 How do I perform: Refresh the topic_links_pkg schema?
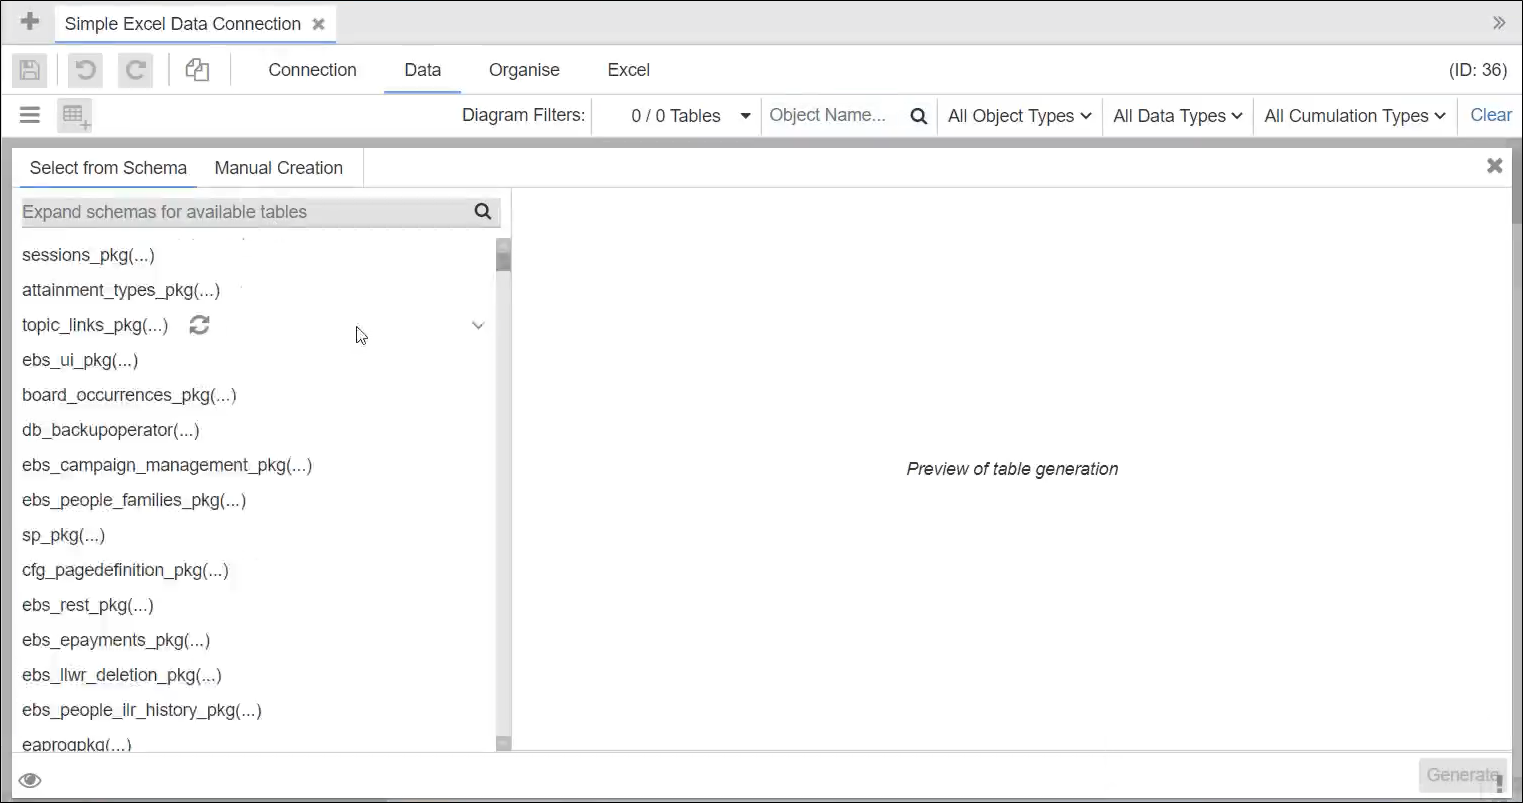[x=199, y=325]
